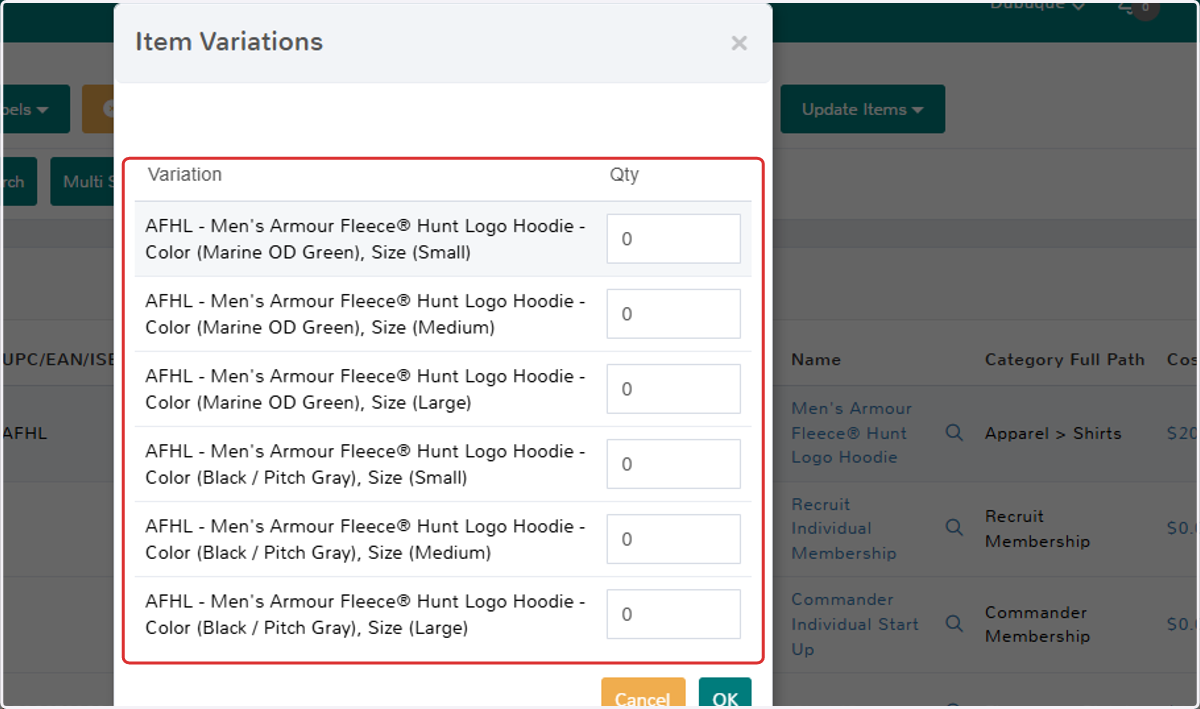Open the Update Items dropdown
This screenshot has width=1200, height=709.
click(862, 110)
